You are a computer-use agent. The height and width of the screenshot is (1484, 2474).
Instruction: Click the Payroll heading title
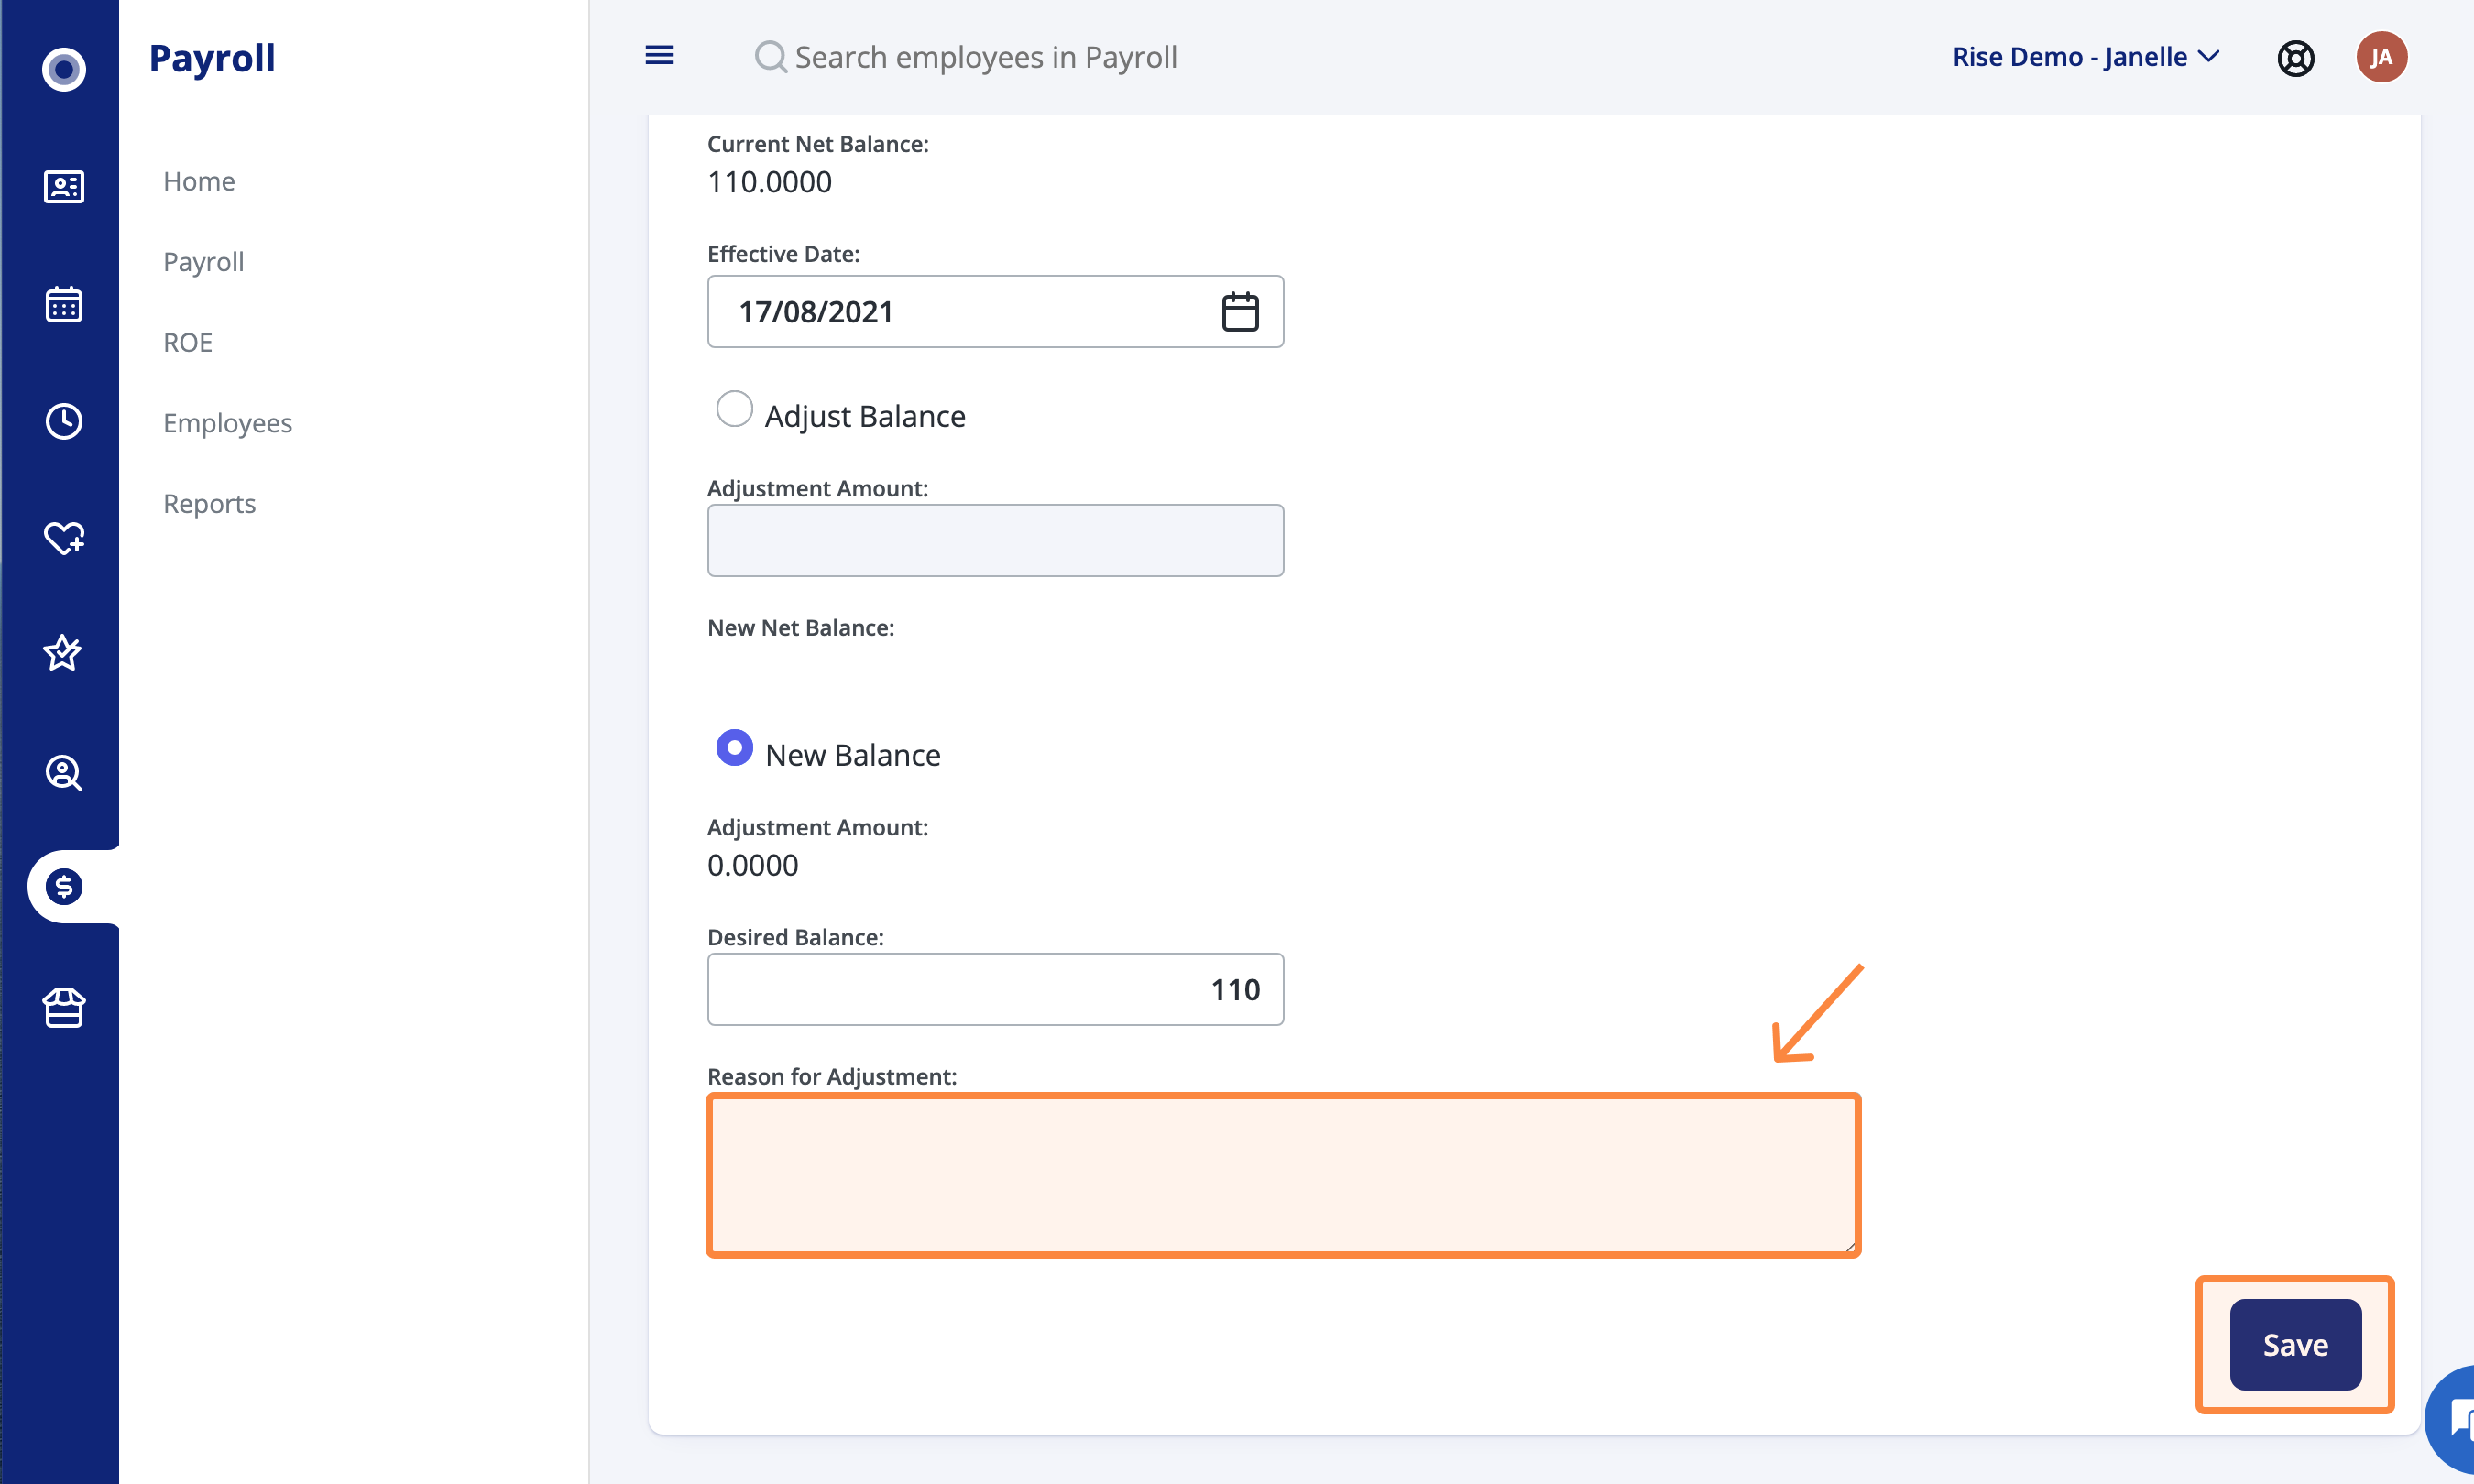click(x=212, y=58)
